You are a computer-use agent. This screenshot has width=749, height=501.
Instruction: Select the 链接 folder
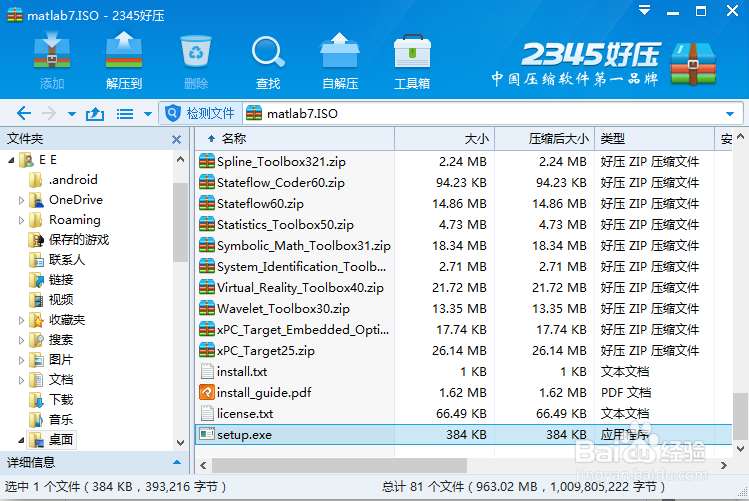click(x=51, y=280)
